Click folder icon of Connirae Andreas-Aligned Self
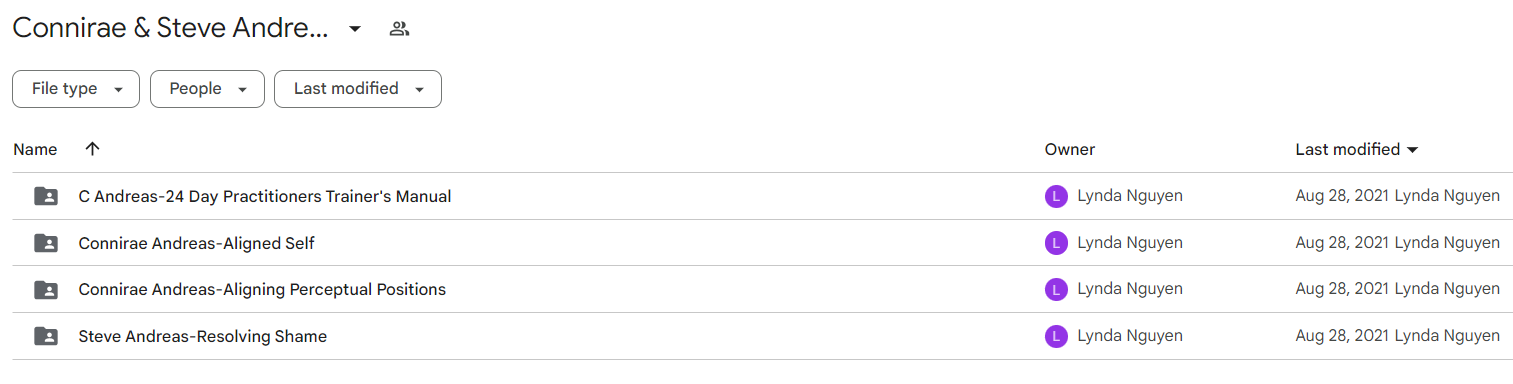 click(45, 243)
